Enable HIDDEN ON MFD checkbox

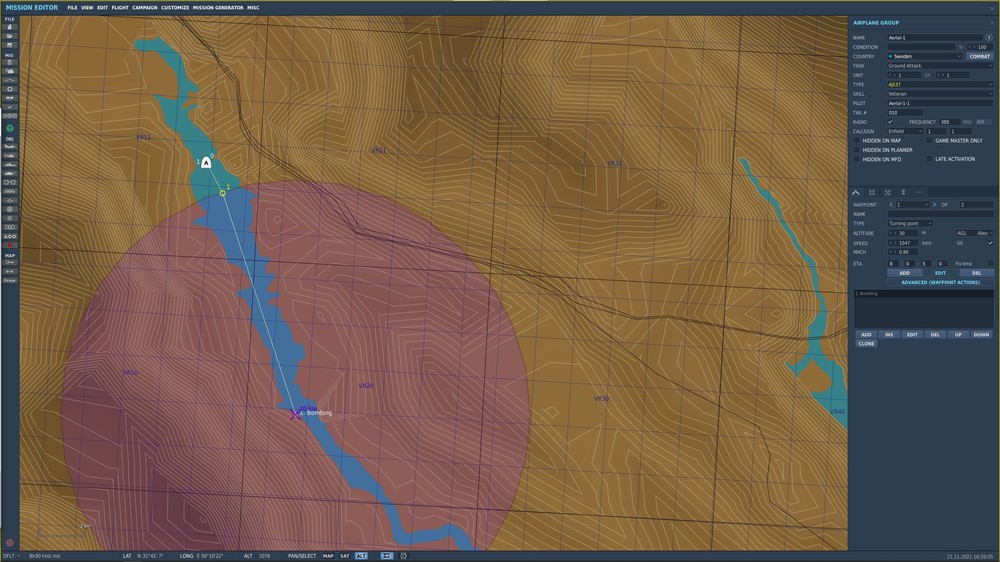[857, 159]
